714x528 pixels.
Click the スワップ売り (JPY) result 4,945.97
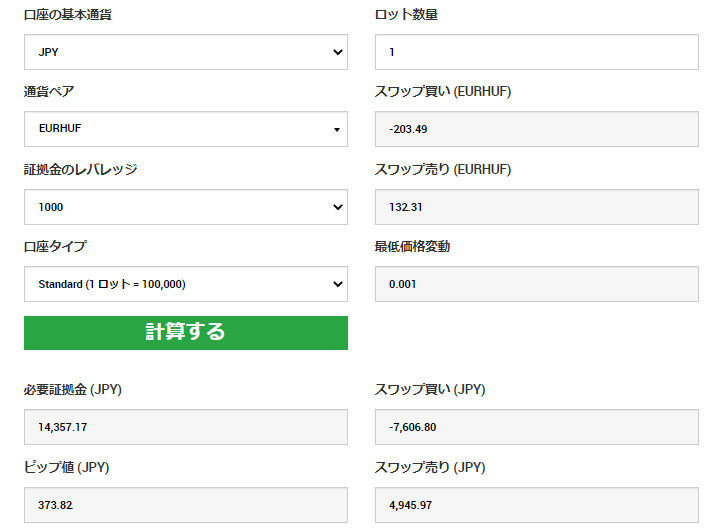(x=537, y=505)
